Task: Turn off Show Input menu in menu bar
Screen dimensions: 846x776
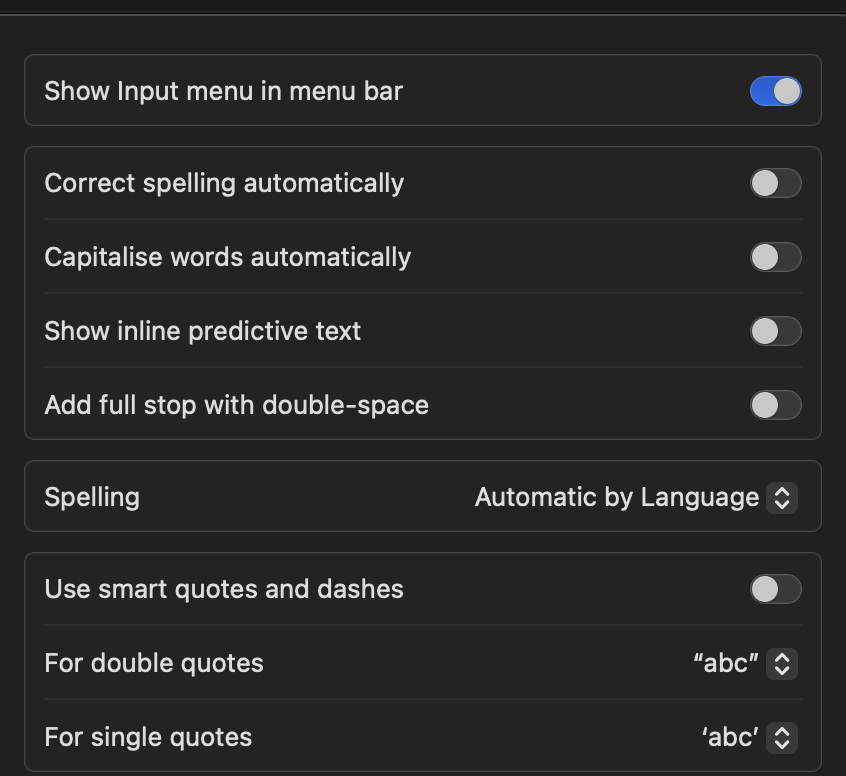Action: (x=775, y=91)
